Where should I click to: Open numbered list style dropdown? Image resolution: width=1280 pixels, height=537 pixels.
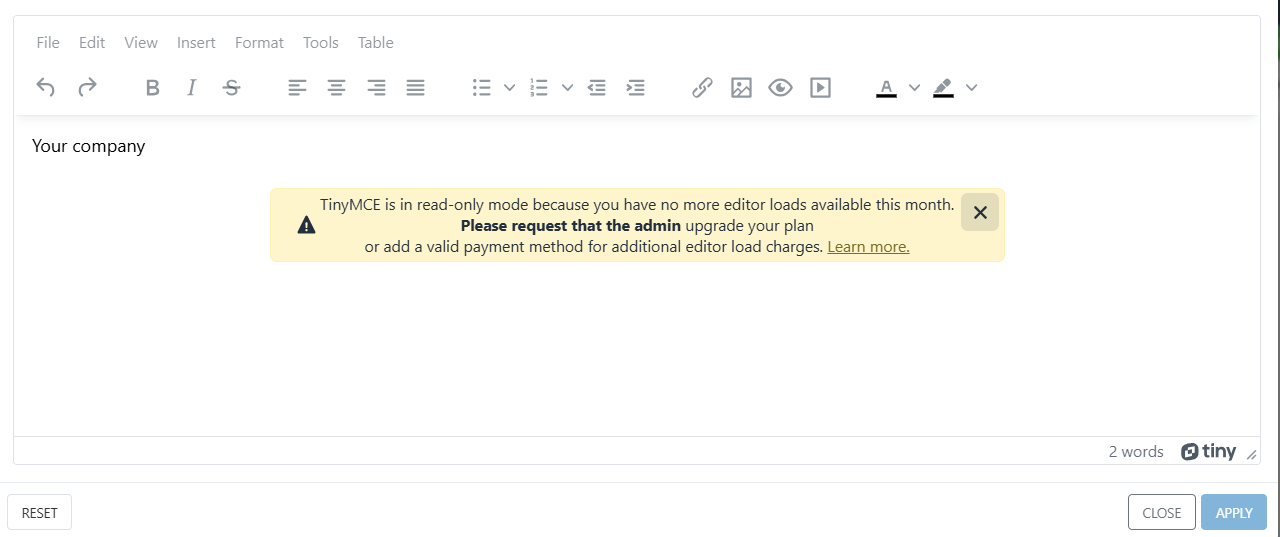(567, 87)
